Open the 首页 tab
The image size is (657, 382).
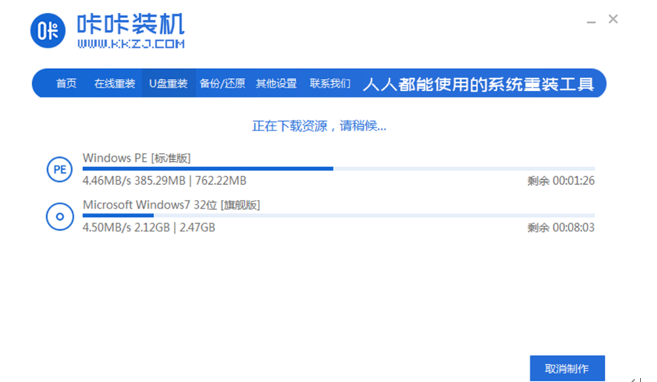click(66, 83)
